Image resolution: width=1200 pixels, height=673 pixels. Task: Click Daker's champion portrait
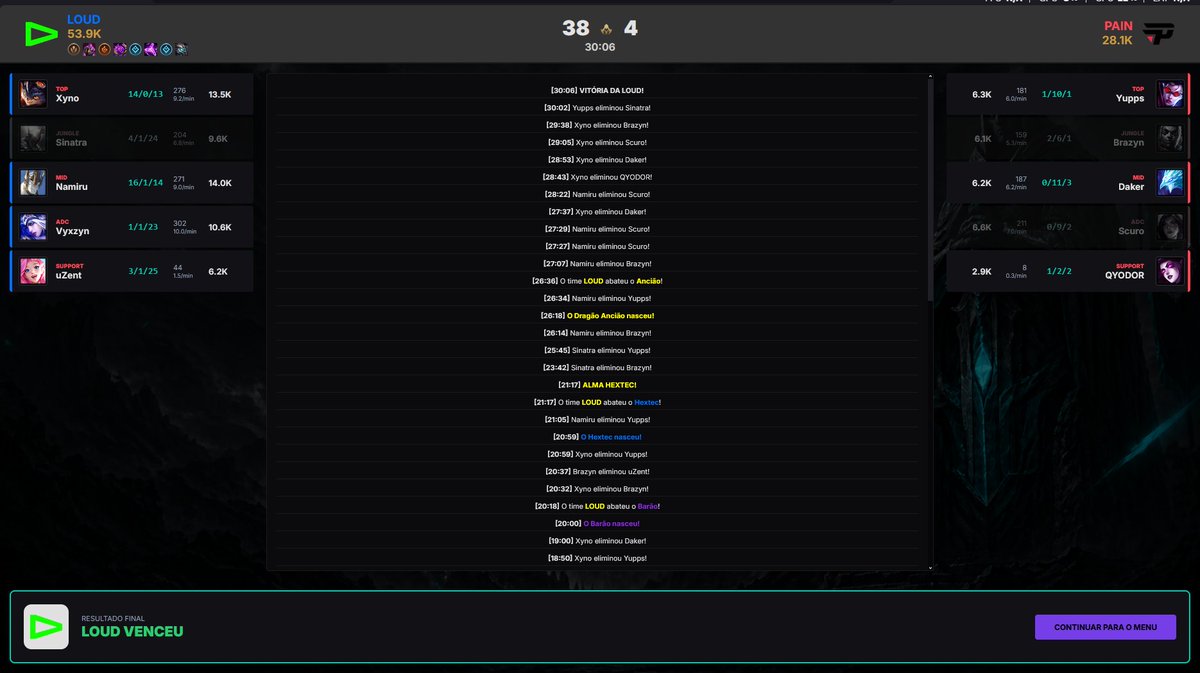1169,182
